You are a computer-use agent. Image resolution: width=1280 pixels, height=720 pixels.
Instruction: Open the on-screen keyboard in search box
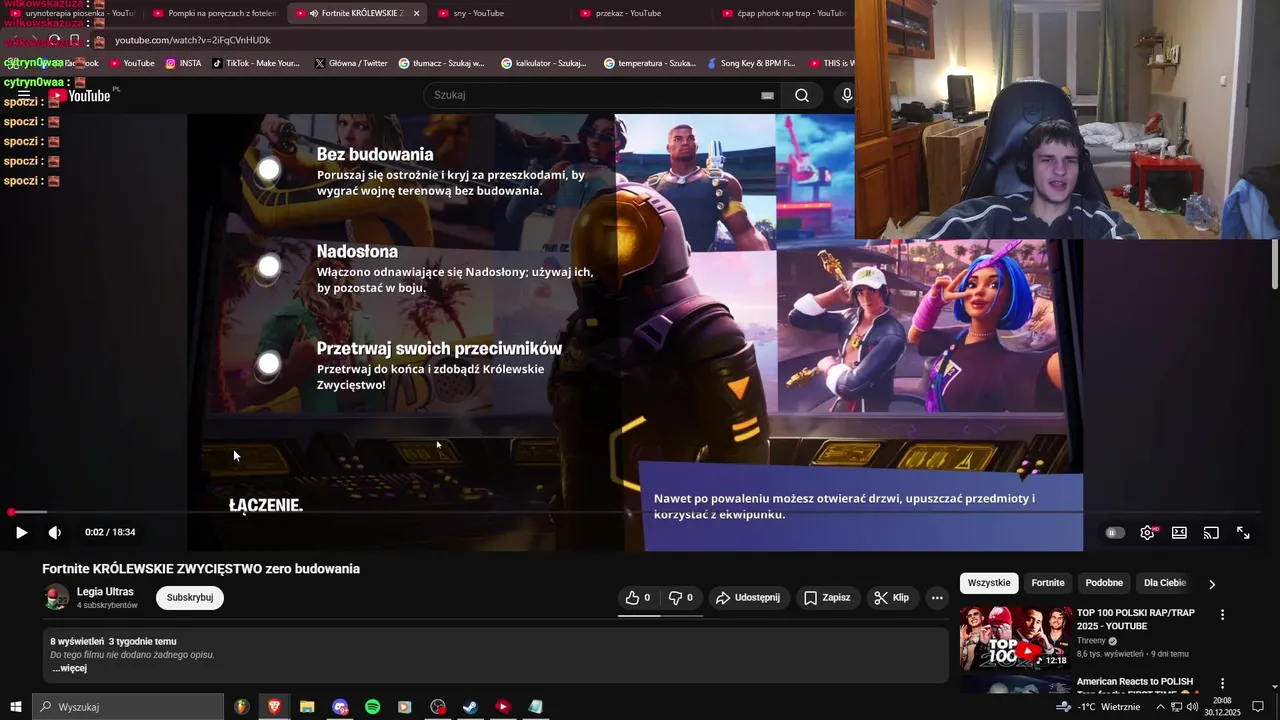click(767, 95)
